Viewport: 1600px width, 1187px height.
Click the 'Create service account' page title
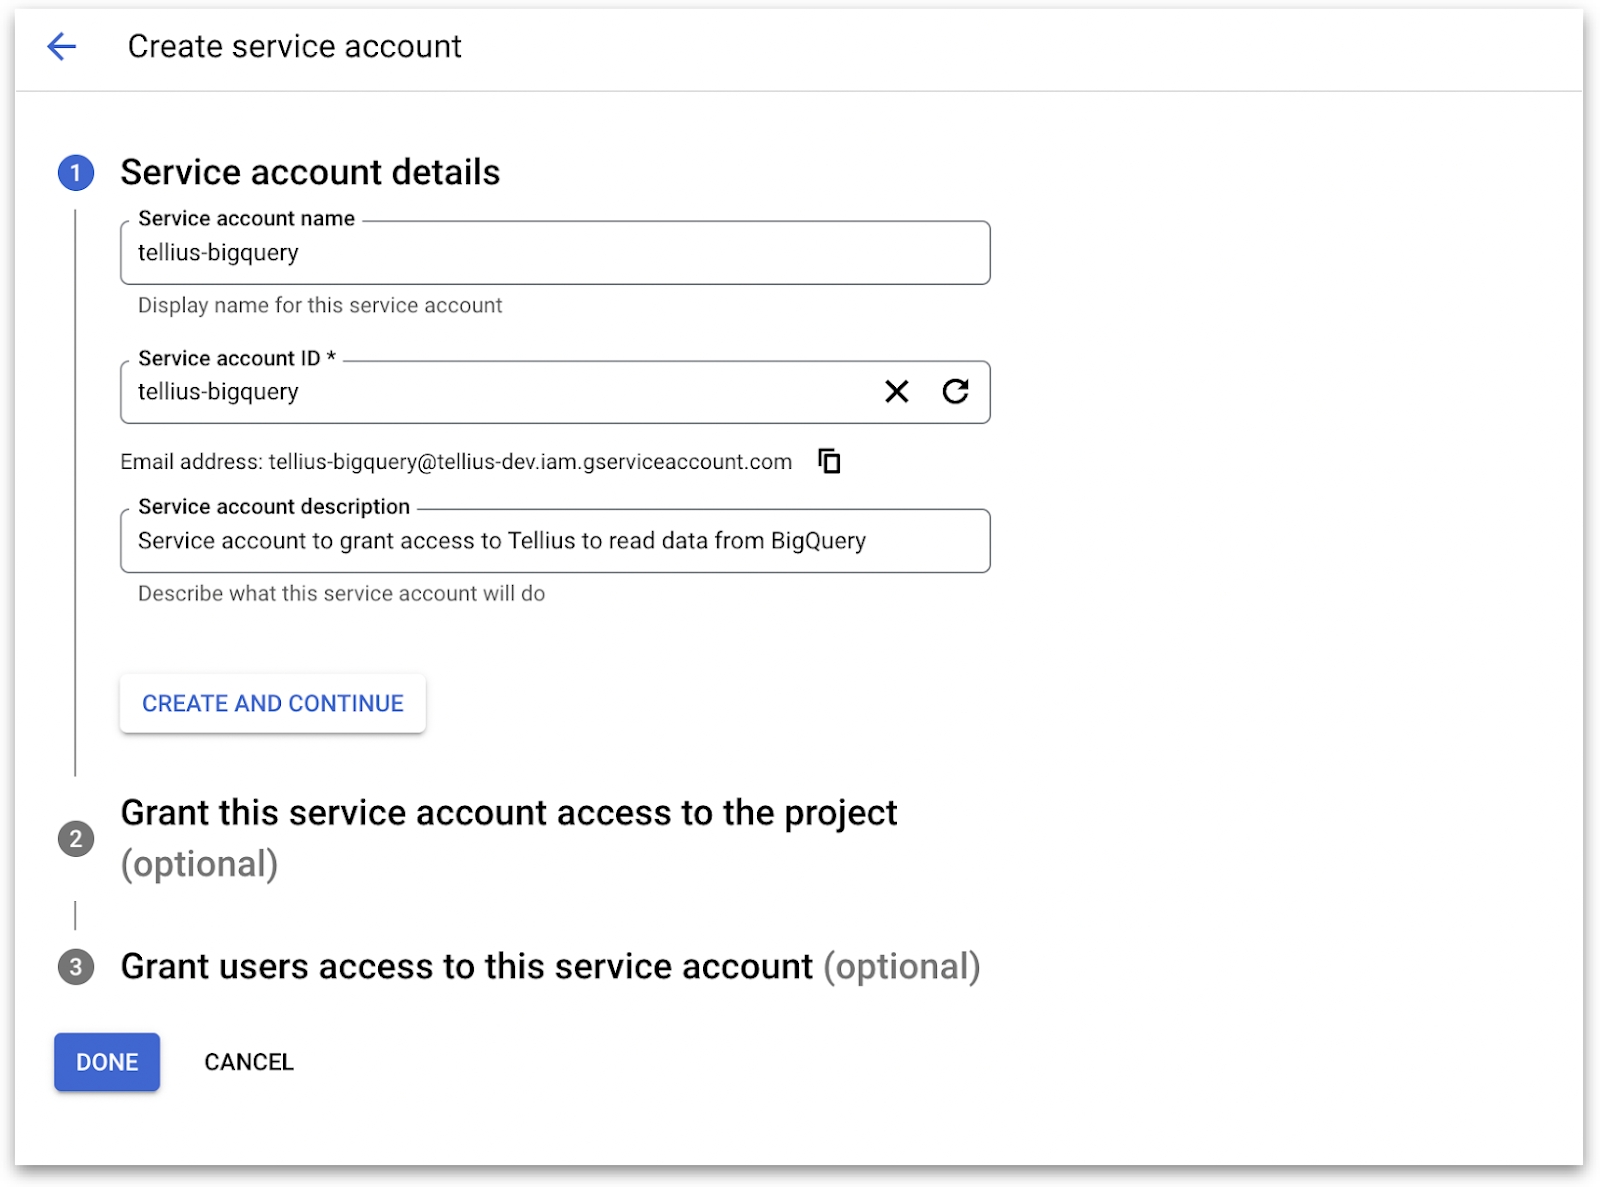pos(294,46)
